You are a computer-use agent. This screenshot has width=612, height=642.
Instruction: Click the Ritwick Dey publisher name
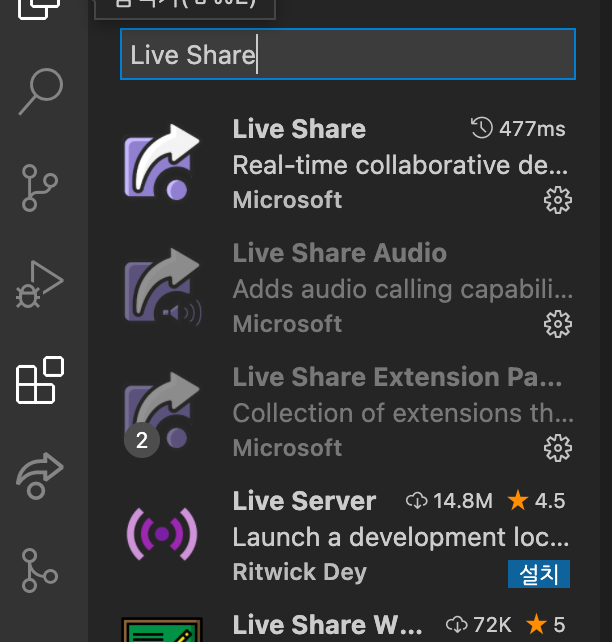(300, 572)
